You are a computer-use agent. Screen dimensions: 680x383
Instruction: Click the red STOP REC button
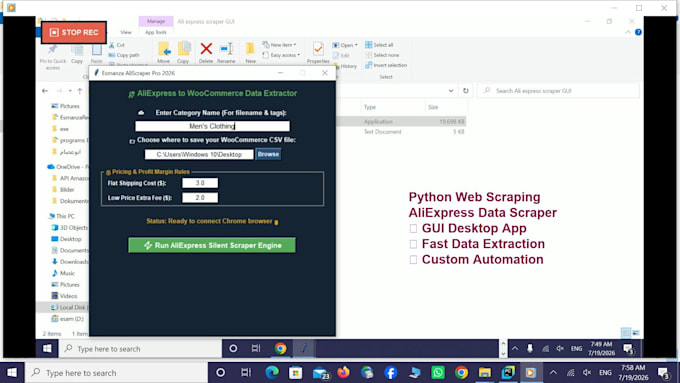74,33
